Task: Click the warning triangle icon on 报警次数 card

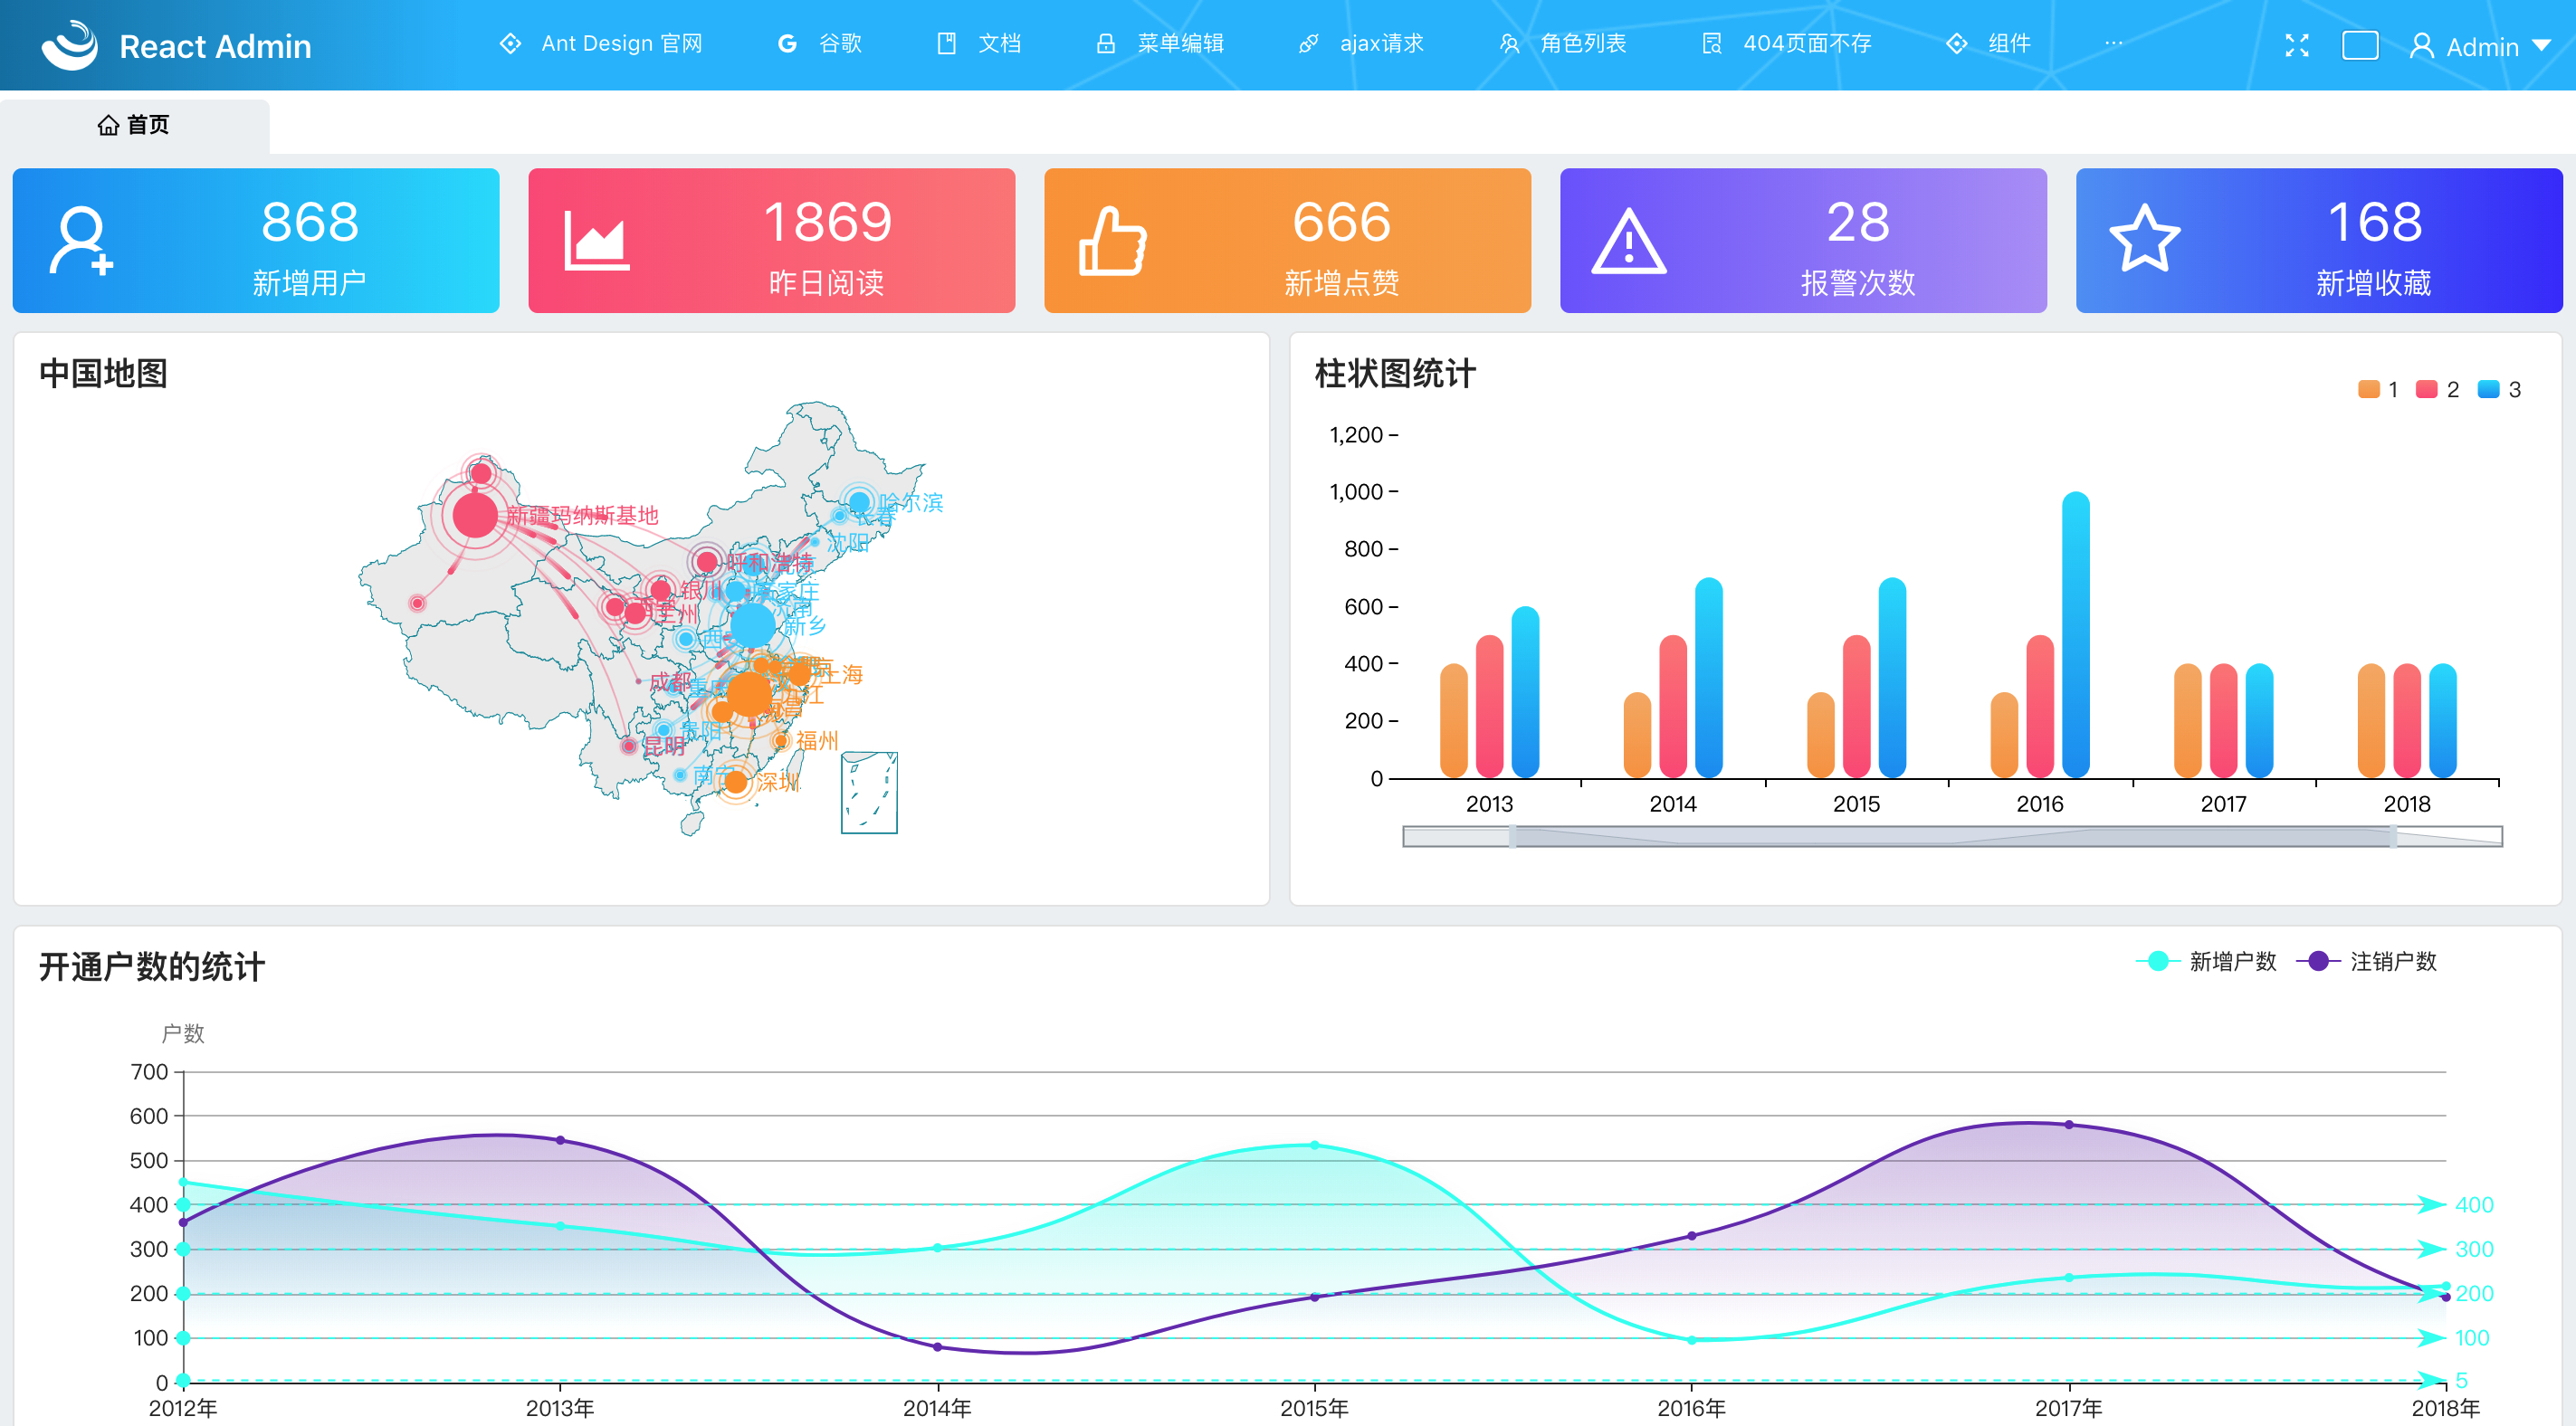Action: pyautogui.click(x=1628, y=241)
